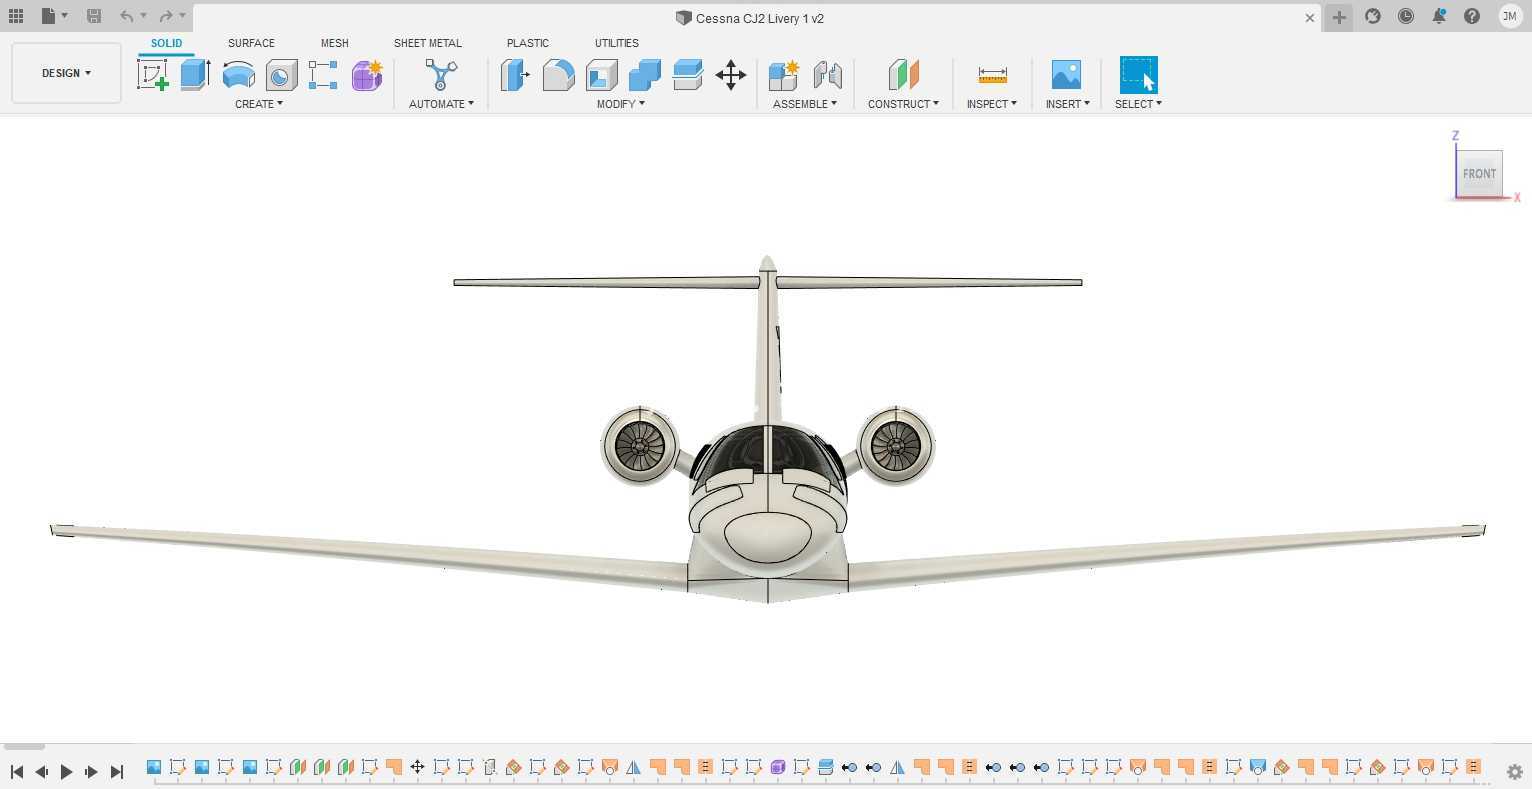Viewport: 1532px width, 789px height.
Task: Activate the Extrude tool
Action: pyautogui.click(x=195, y=75)
